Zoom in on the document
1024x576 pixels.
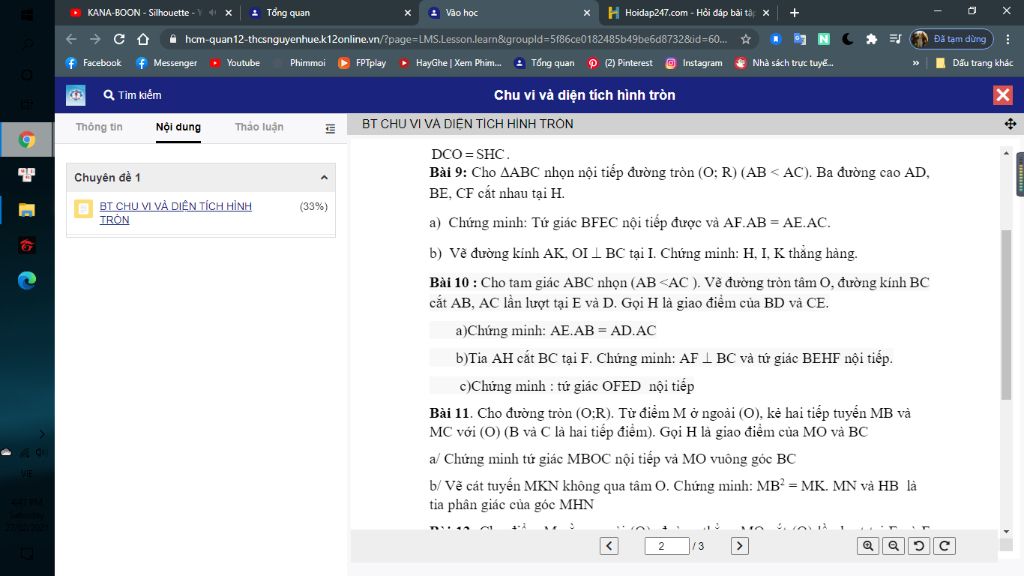tap(867, 546)
